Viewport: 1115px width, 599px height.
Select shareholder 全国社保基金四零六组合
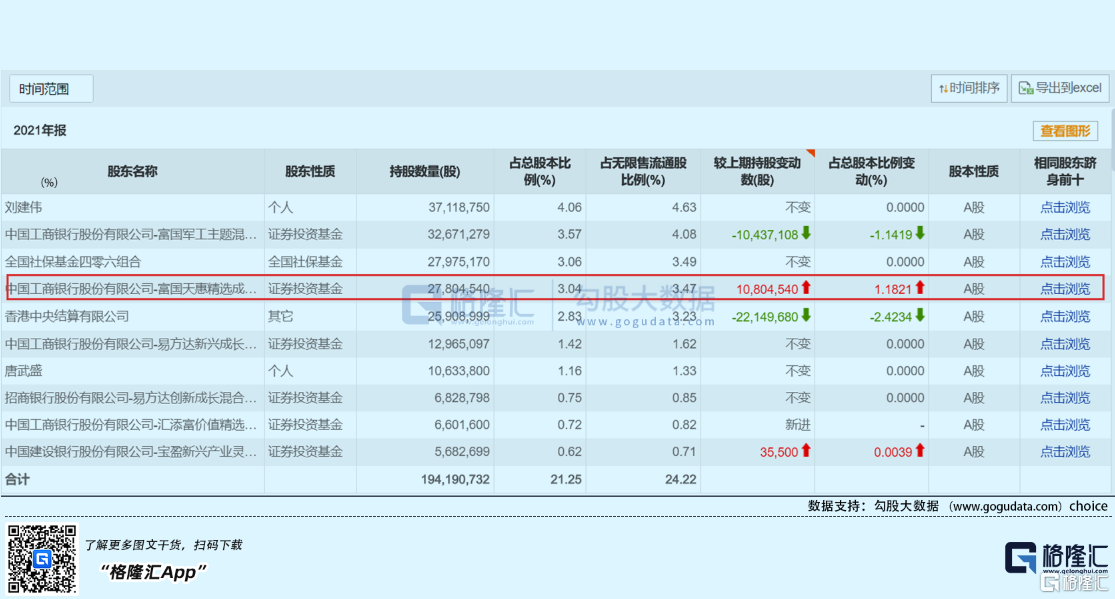tap(73, 262)
